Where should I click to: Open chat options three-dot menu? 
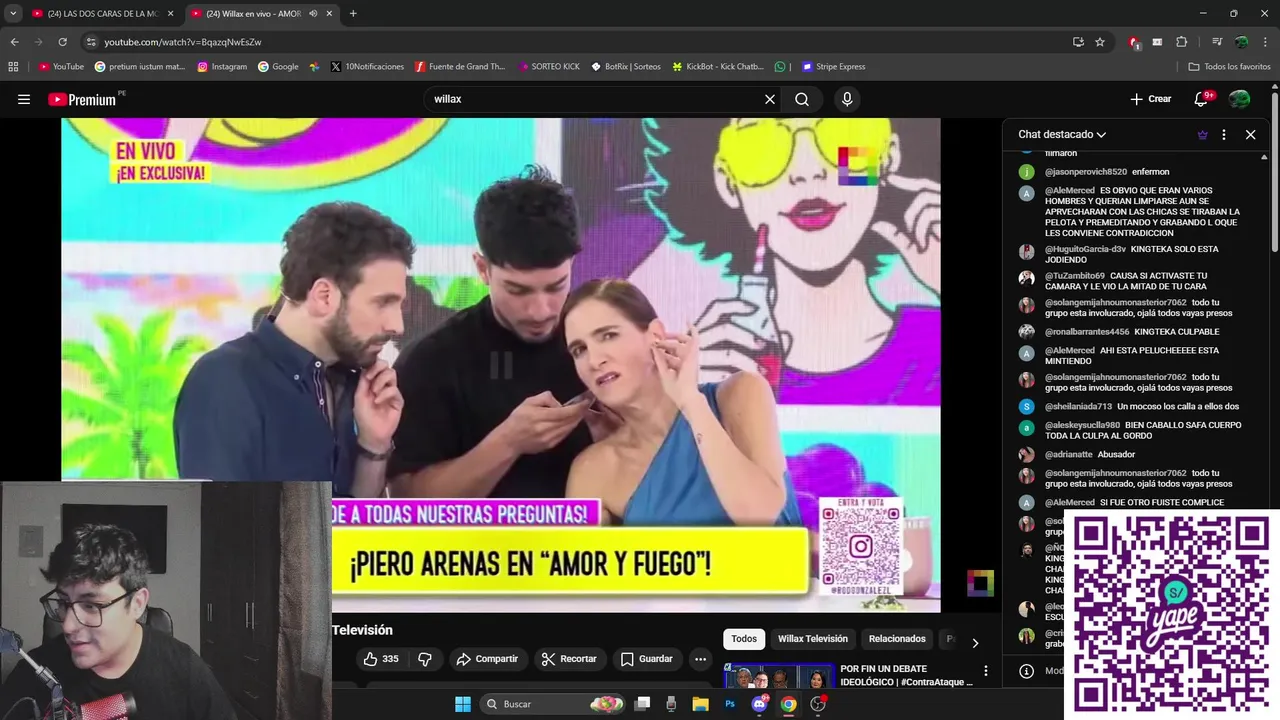[1224, 134]
